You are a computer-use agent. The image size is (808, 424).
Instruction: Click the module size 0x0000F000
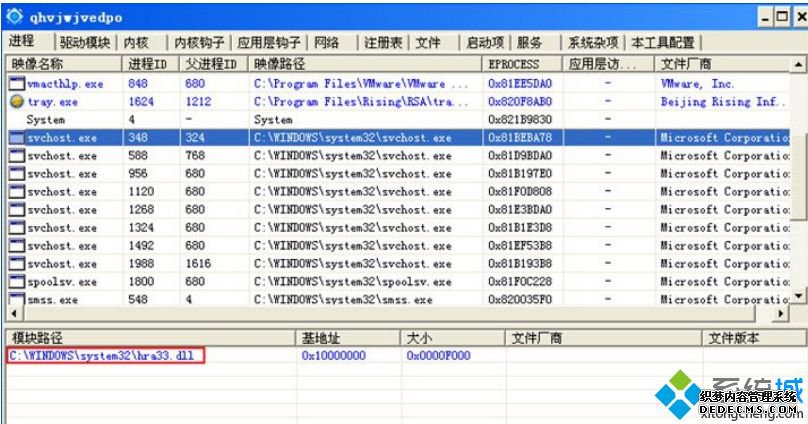coord(438,355)
